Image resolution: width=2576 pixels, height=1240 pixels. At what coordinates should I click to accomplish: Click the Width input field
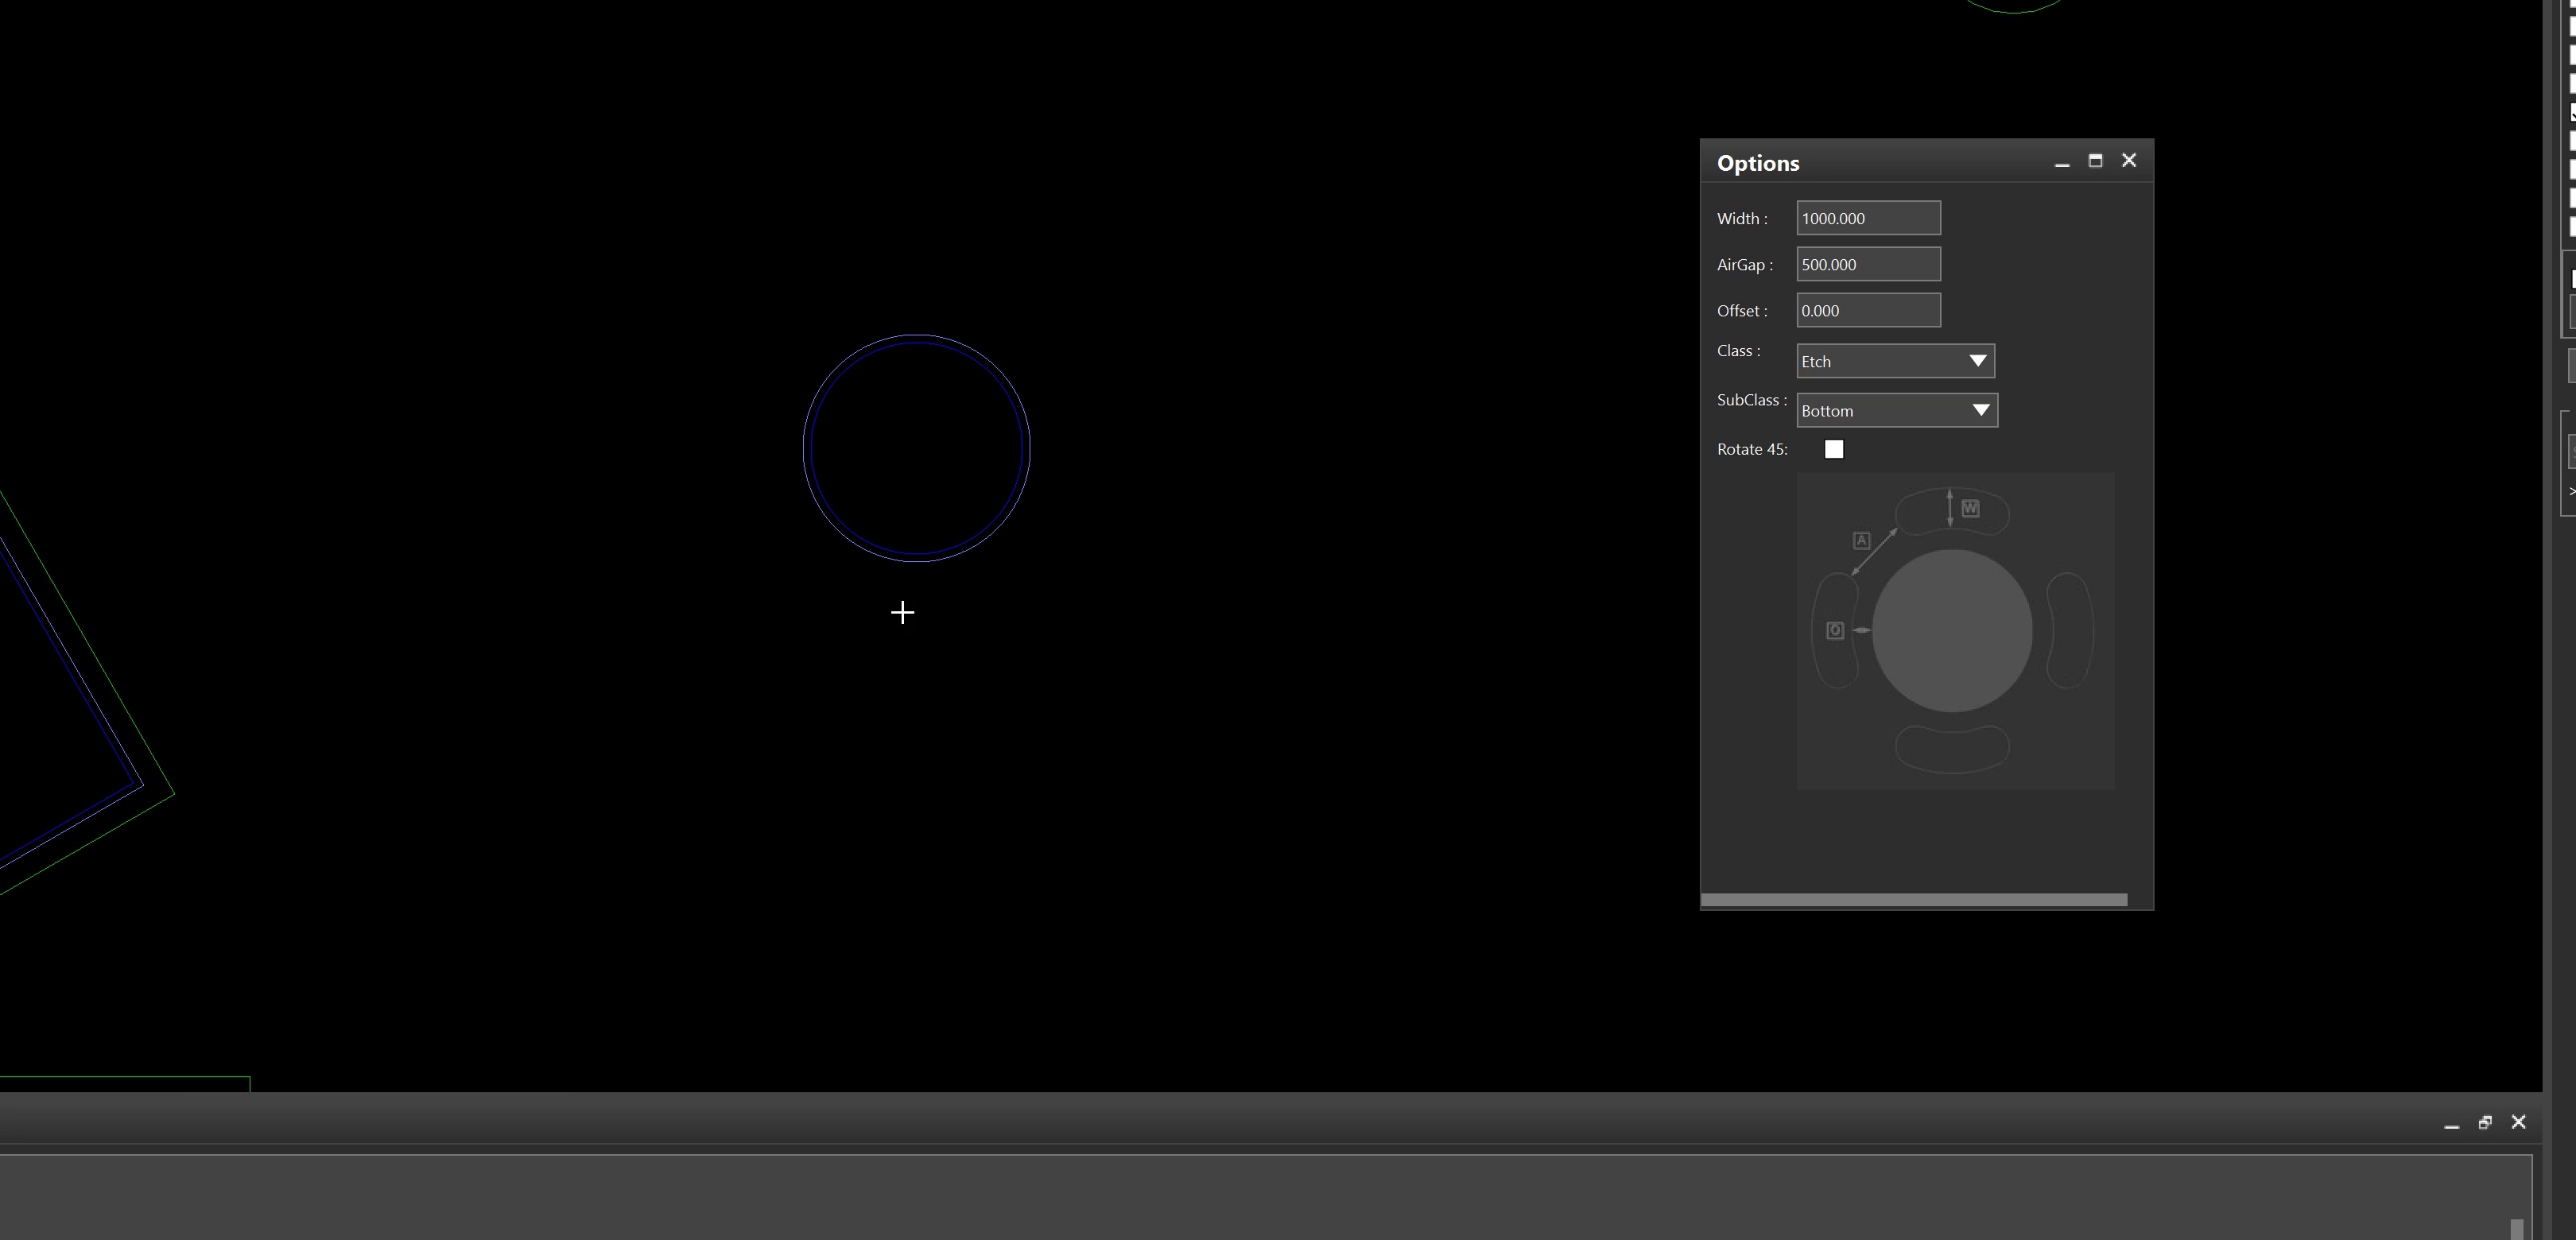[1868, 218]
